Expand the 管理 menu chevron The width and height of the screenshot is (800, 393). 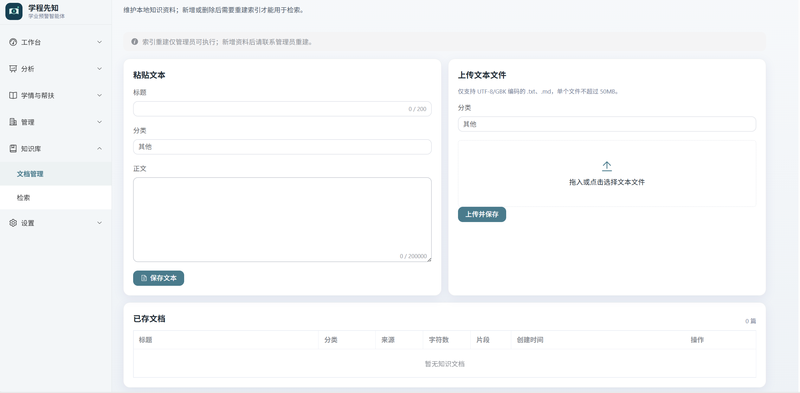[99, 122]
